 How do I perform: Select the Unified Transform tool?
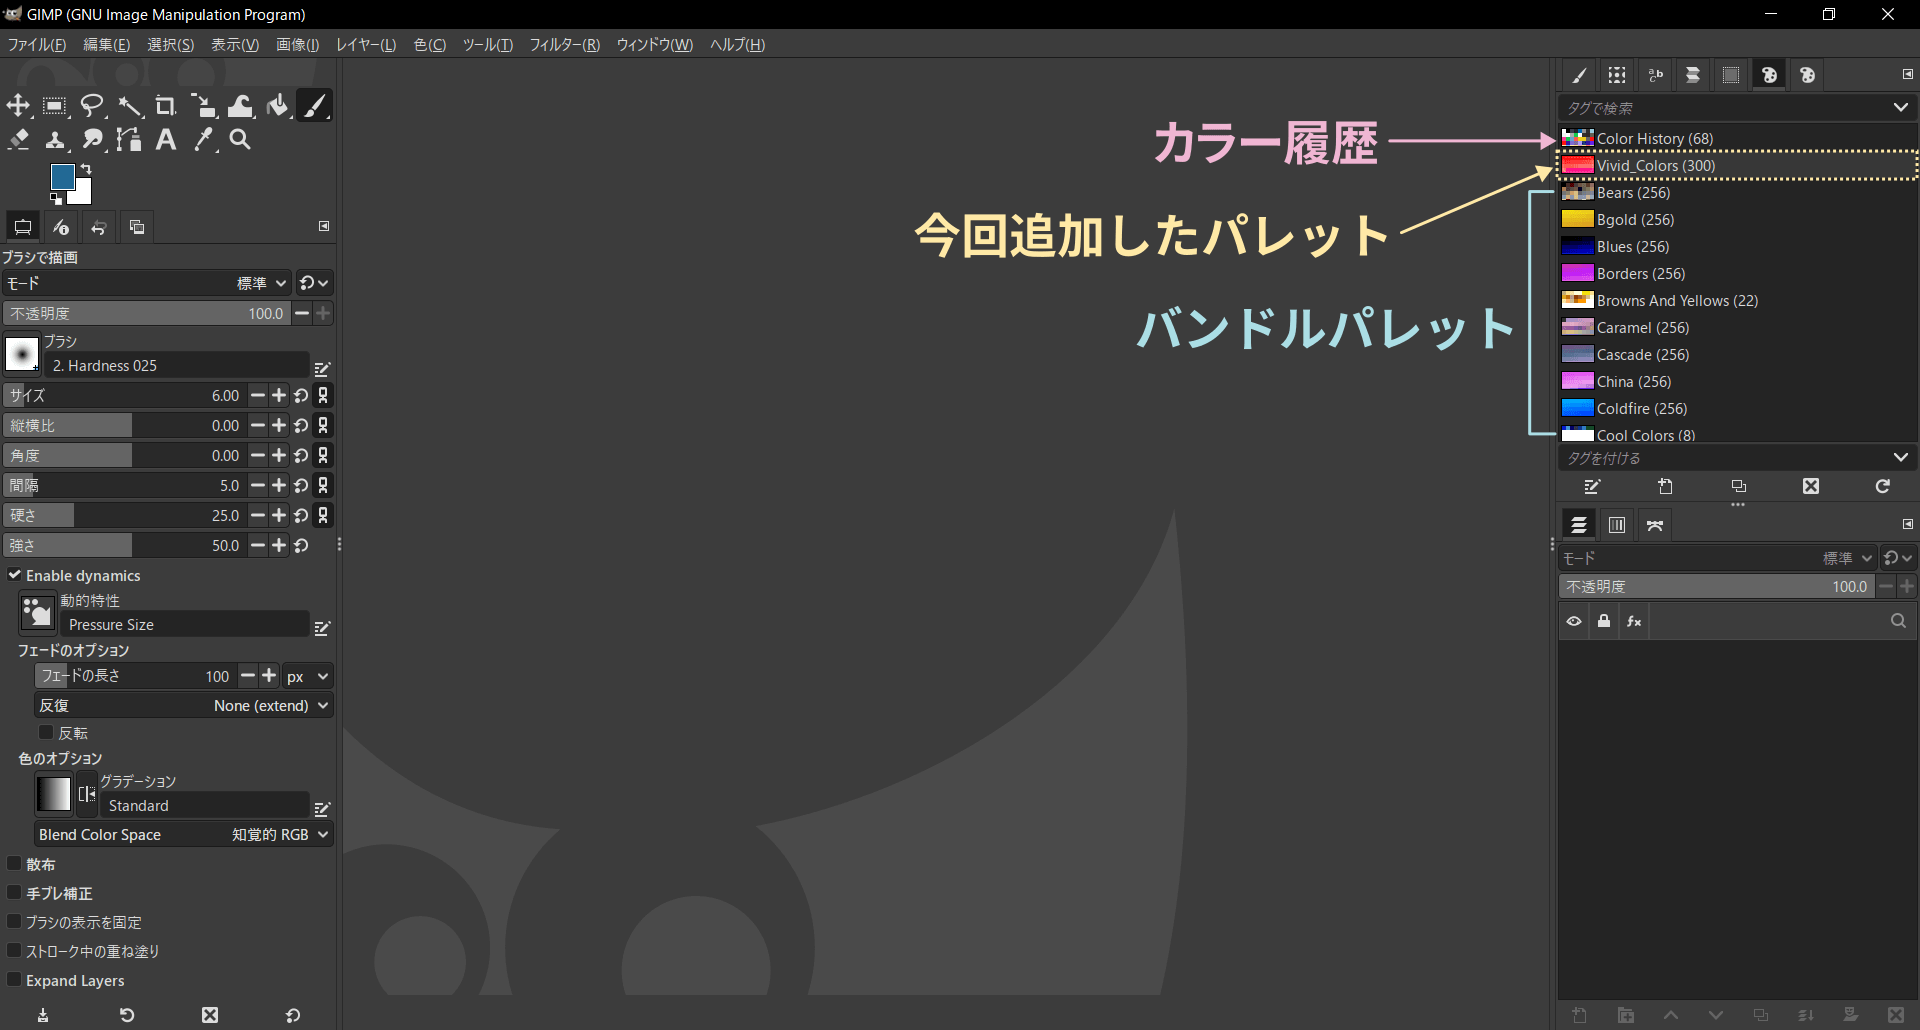(203, 105)
